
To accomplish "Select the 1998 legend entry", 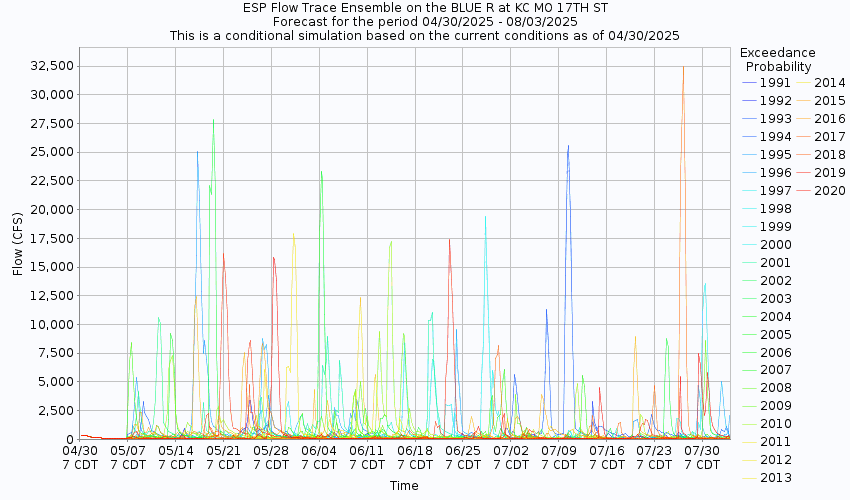I will click(x=767, y=209).
